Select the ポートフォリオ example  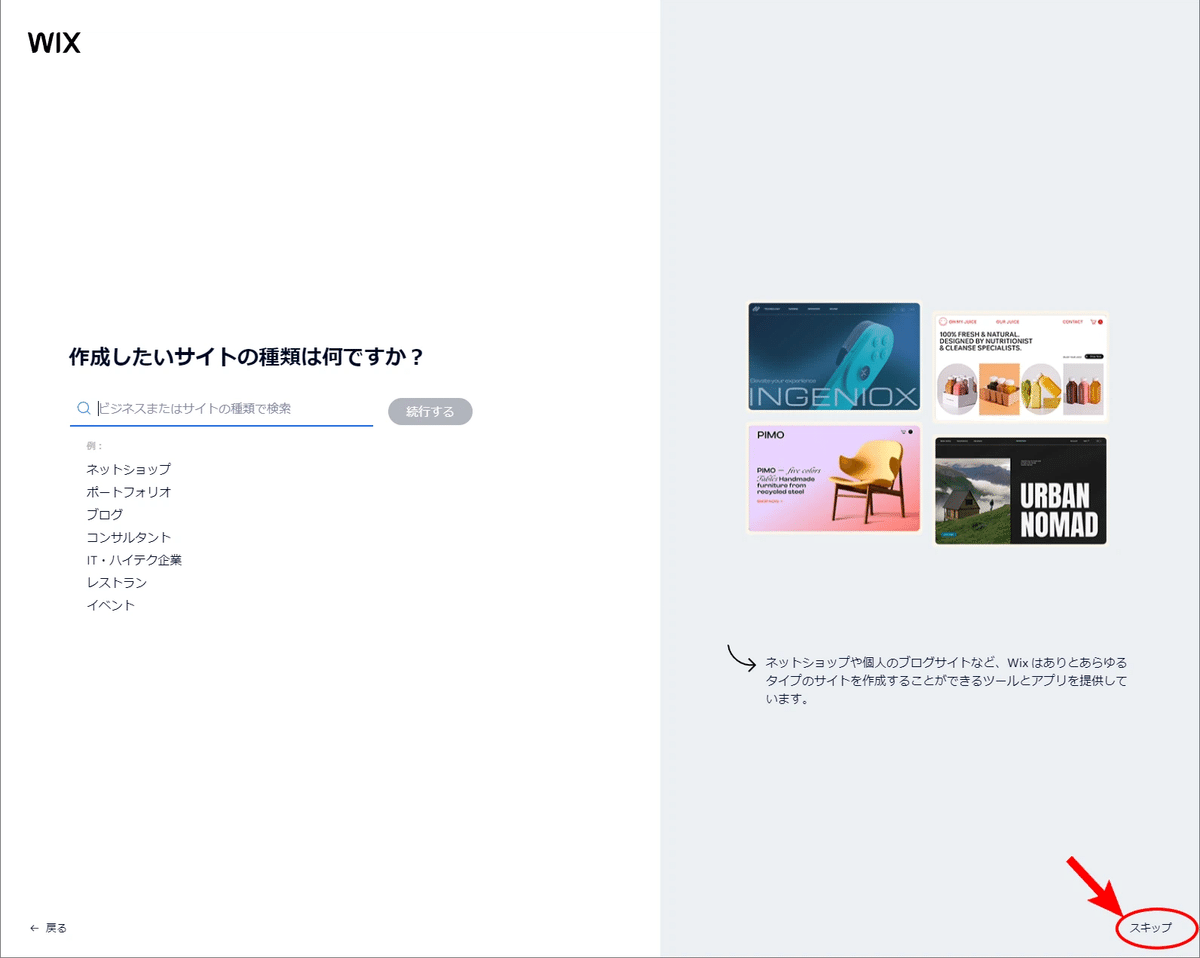(129, 492)
